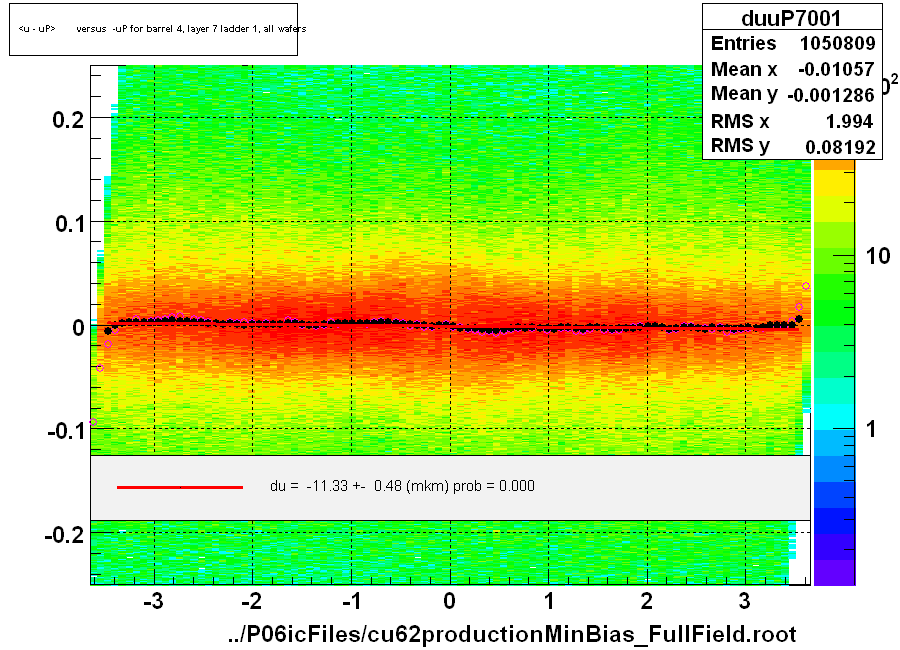Viewport: 900px width, 650px height.
Task: Click the plot title text box
Action: (153, 29)
